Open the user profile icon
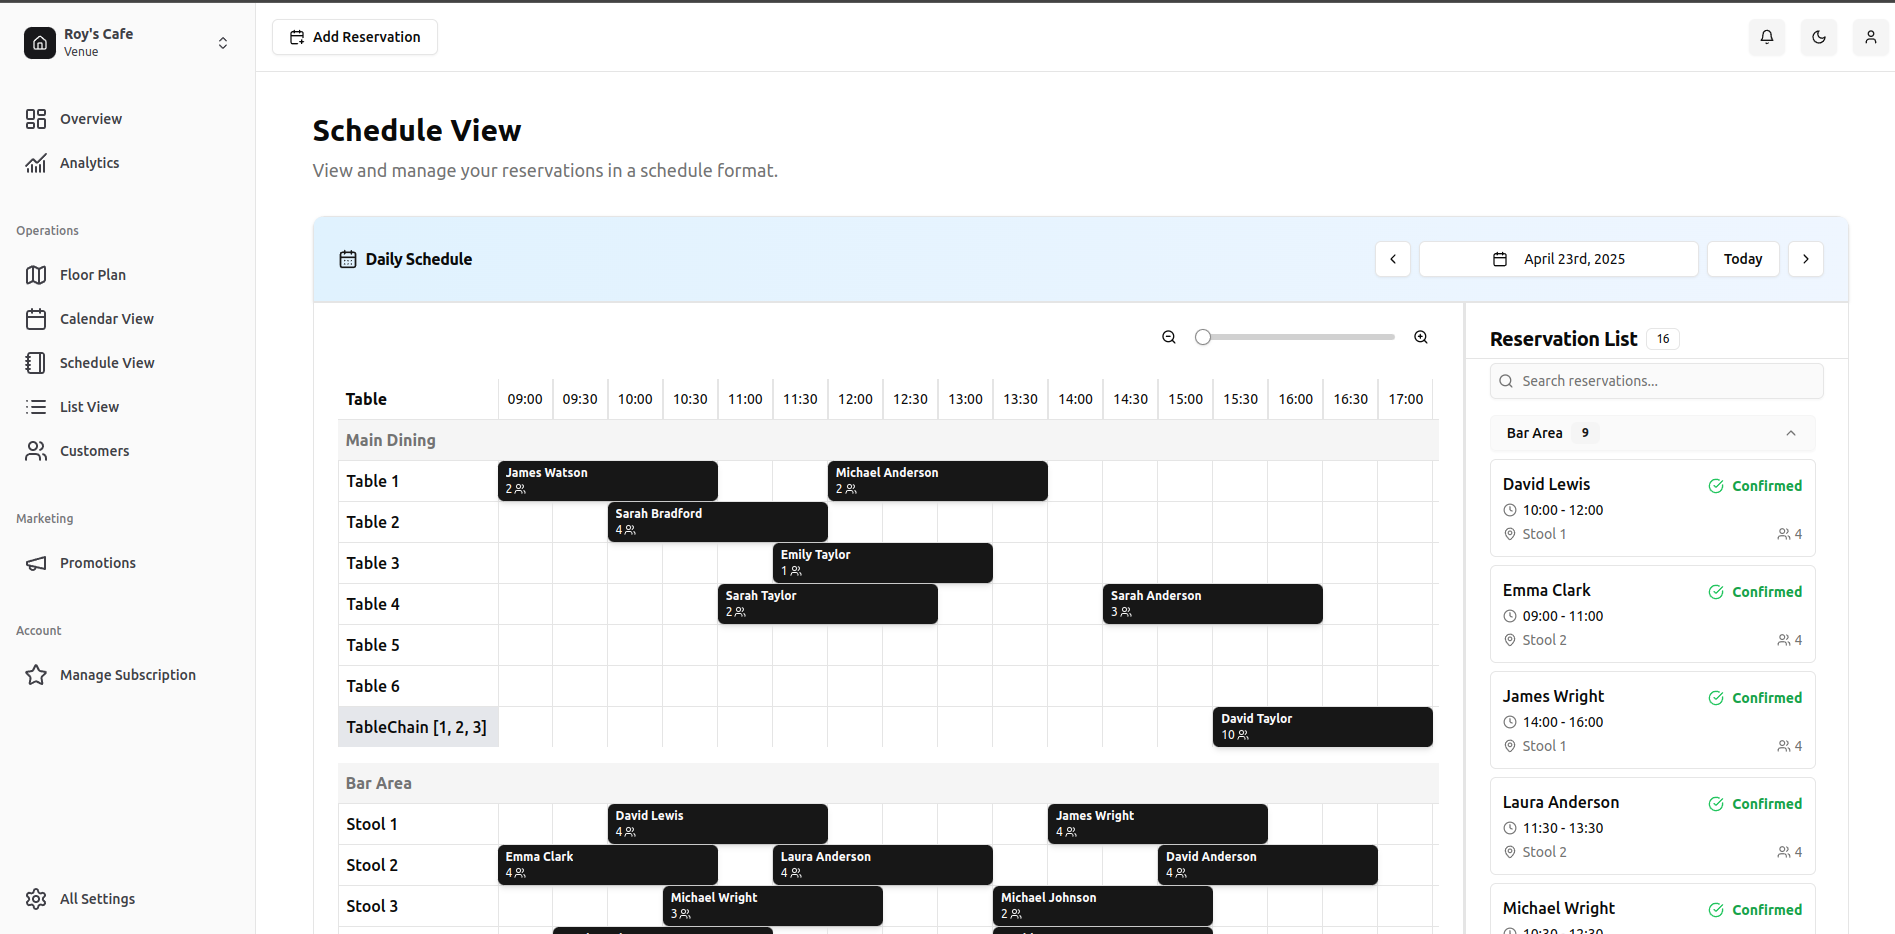 (x=1871, y=37)
